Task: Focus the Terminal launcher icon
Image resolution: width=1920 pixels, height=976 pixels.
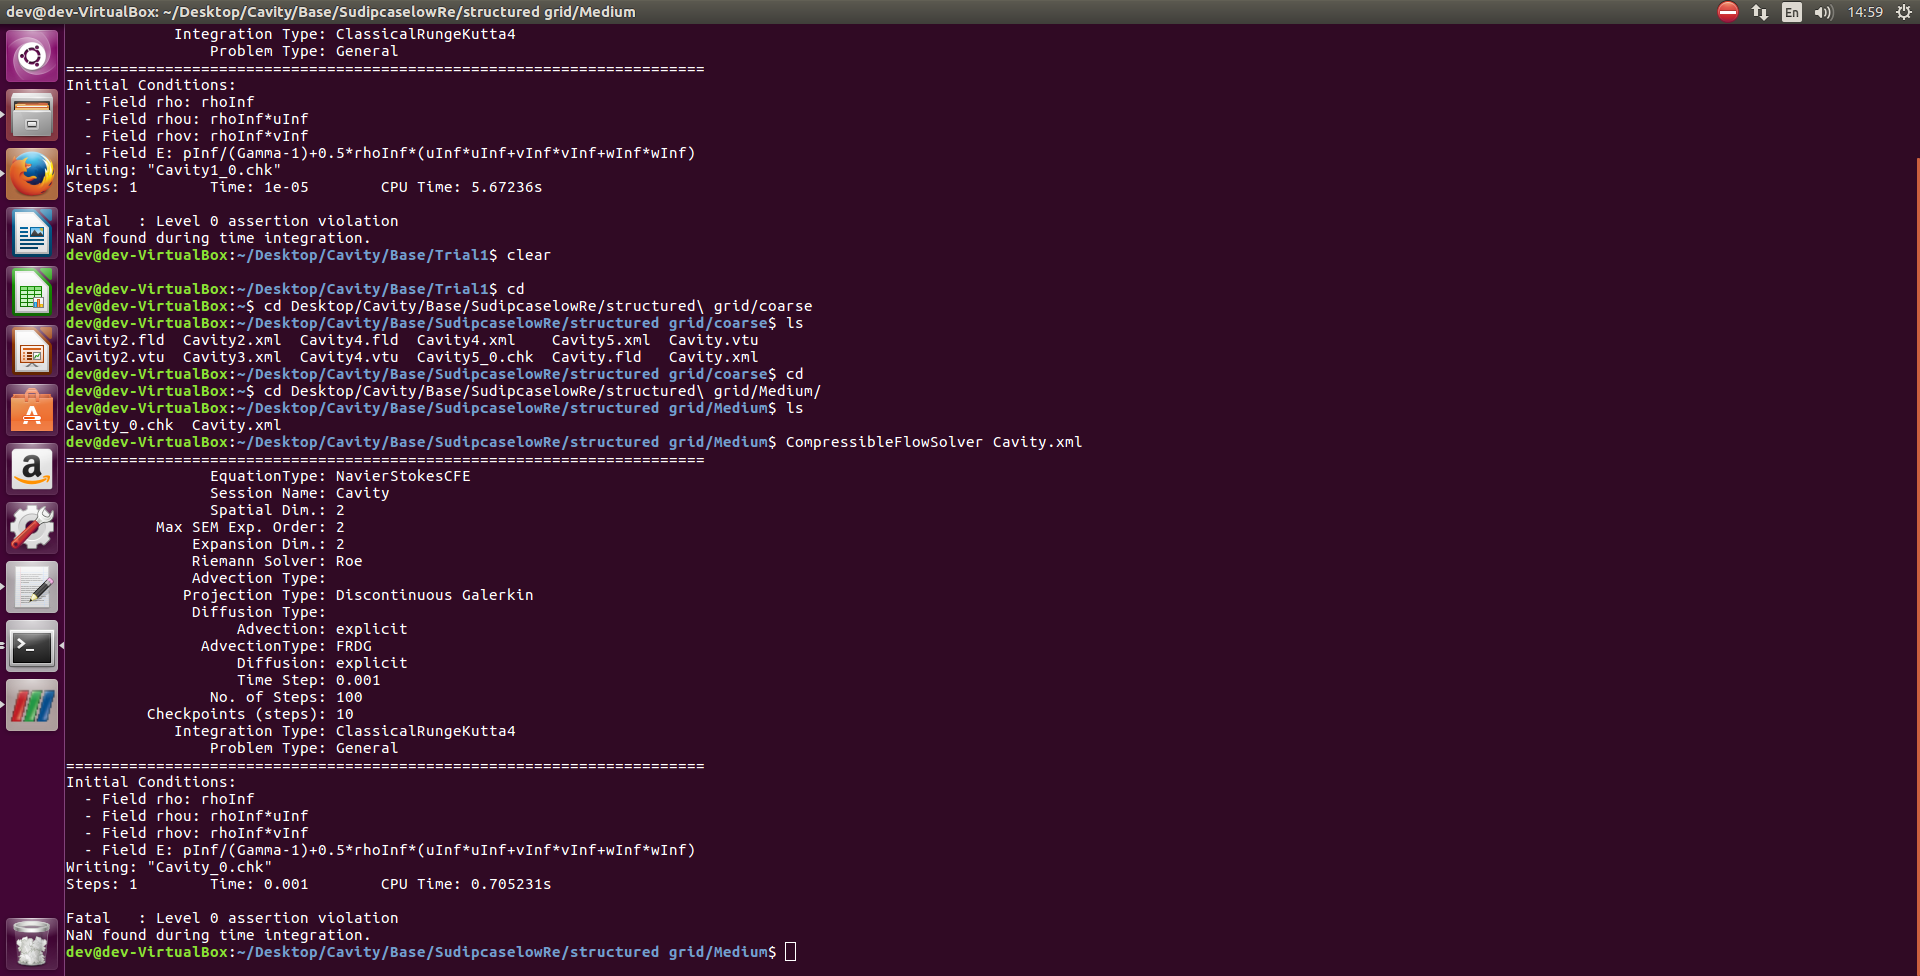Action: [x=32, y=646]
